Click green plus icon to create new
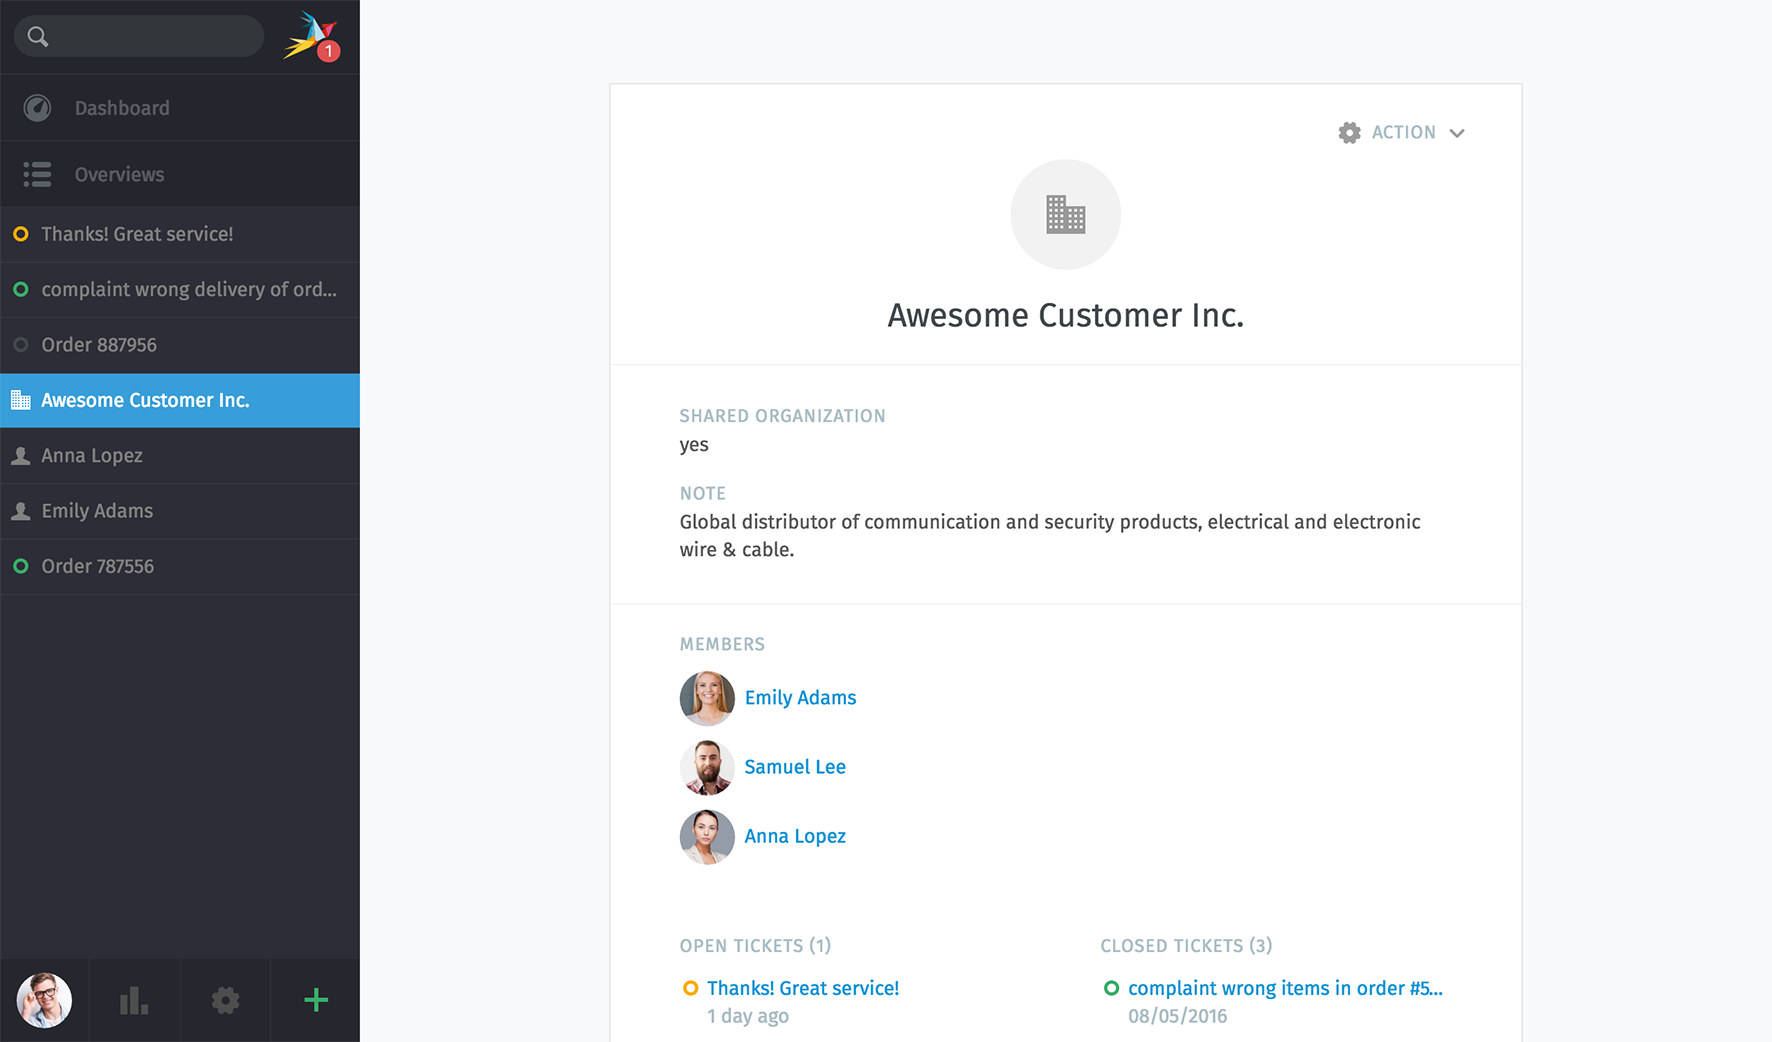 coord(316,1000)
